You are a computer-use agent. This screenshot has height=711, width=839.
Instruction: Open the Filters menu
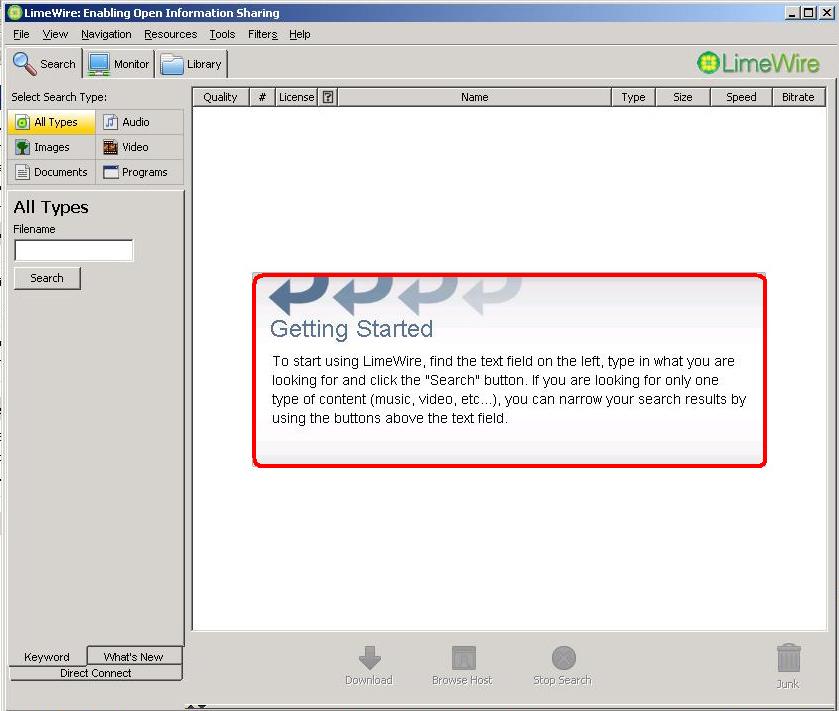coord(263,34)
